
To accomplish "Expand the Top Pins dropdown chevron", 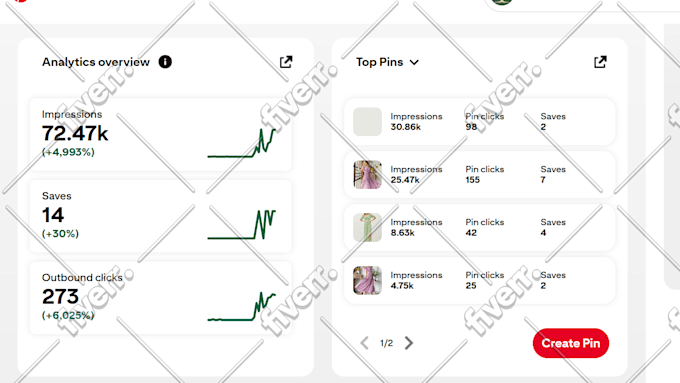I will 414,62.
